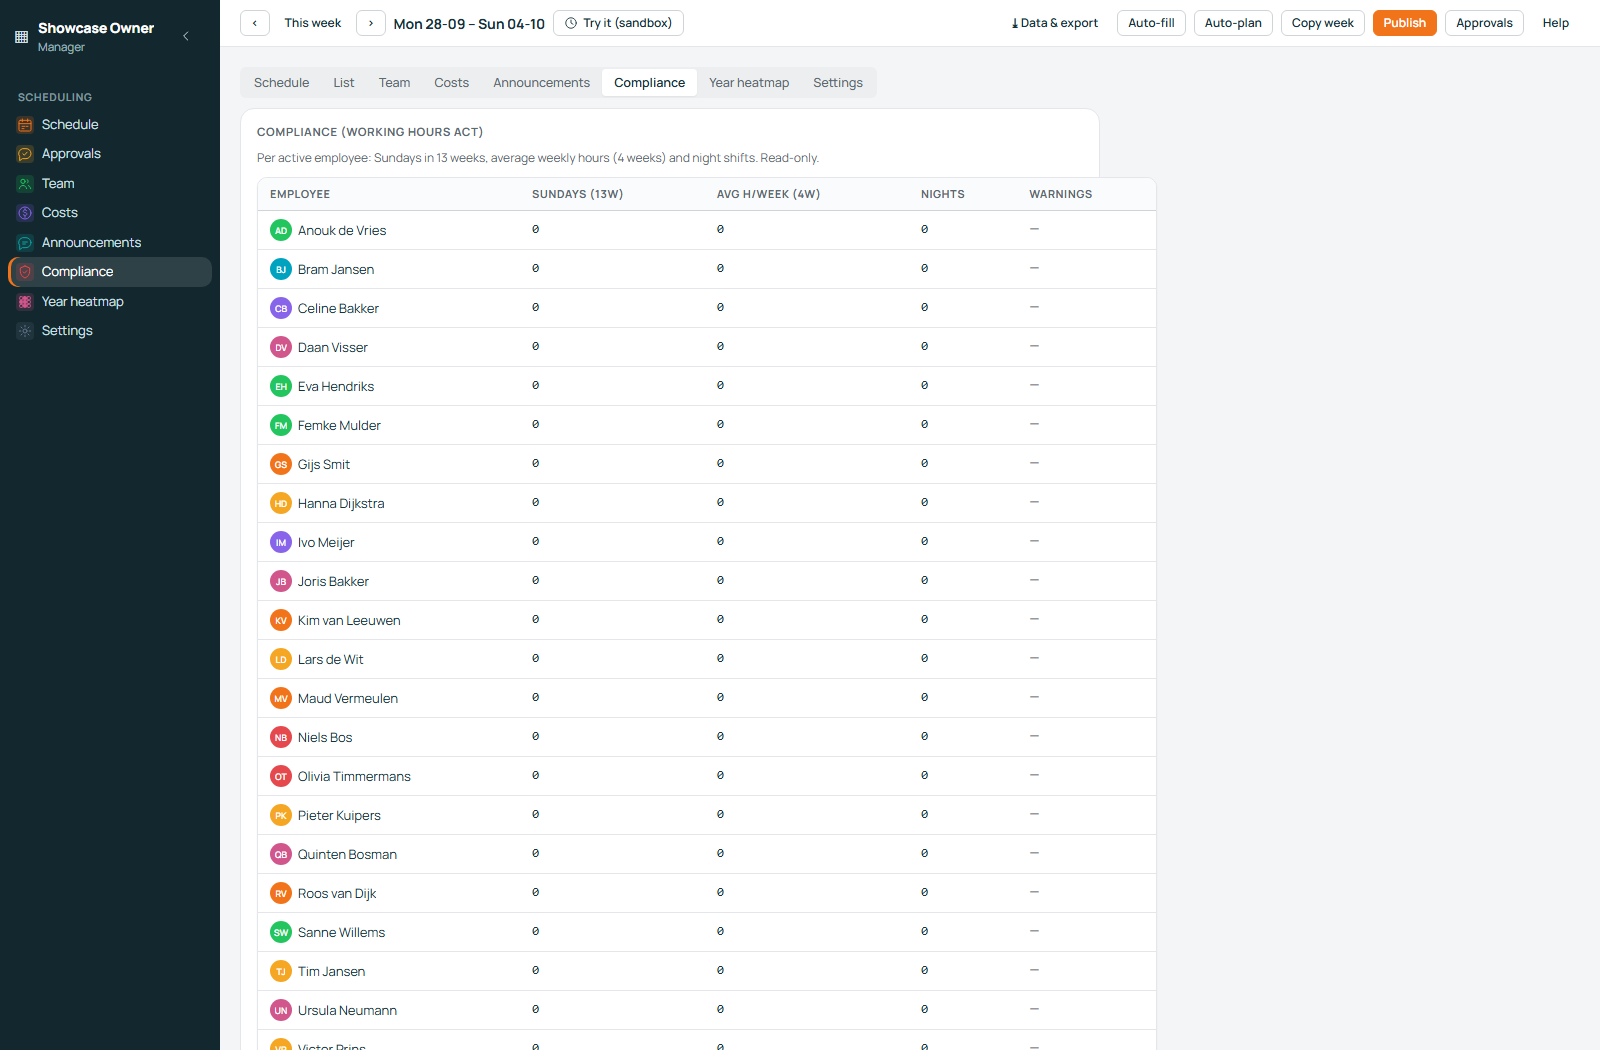Open the Help link
1600x1050 pixels.
click(1555, 23)
